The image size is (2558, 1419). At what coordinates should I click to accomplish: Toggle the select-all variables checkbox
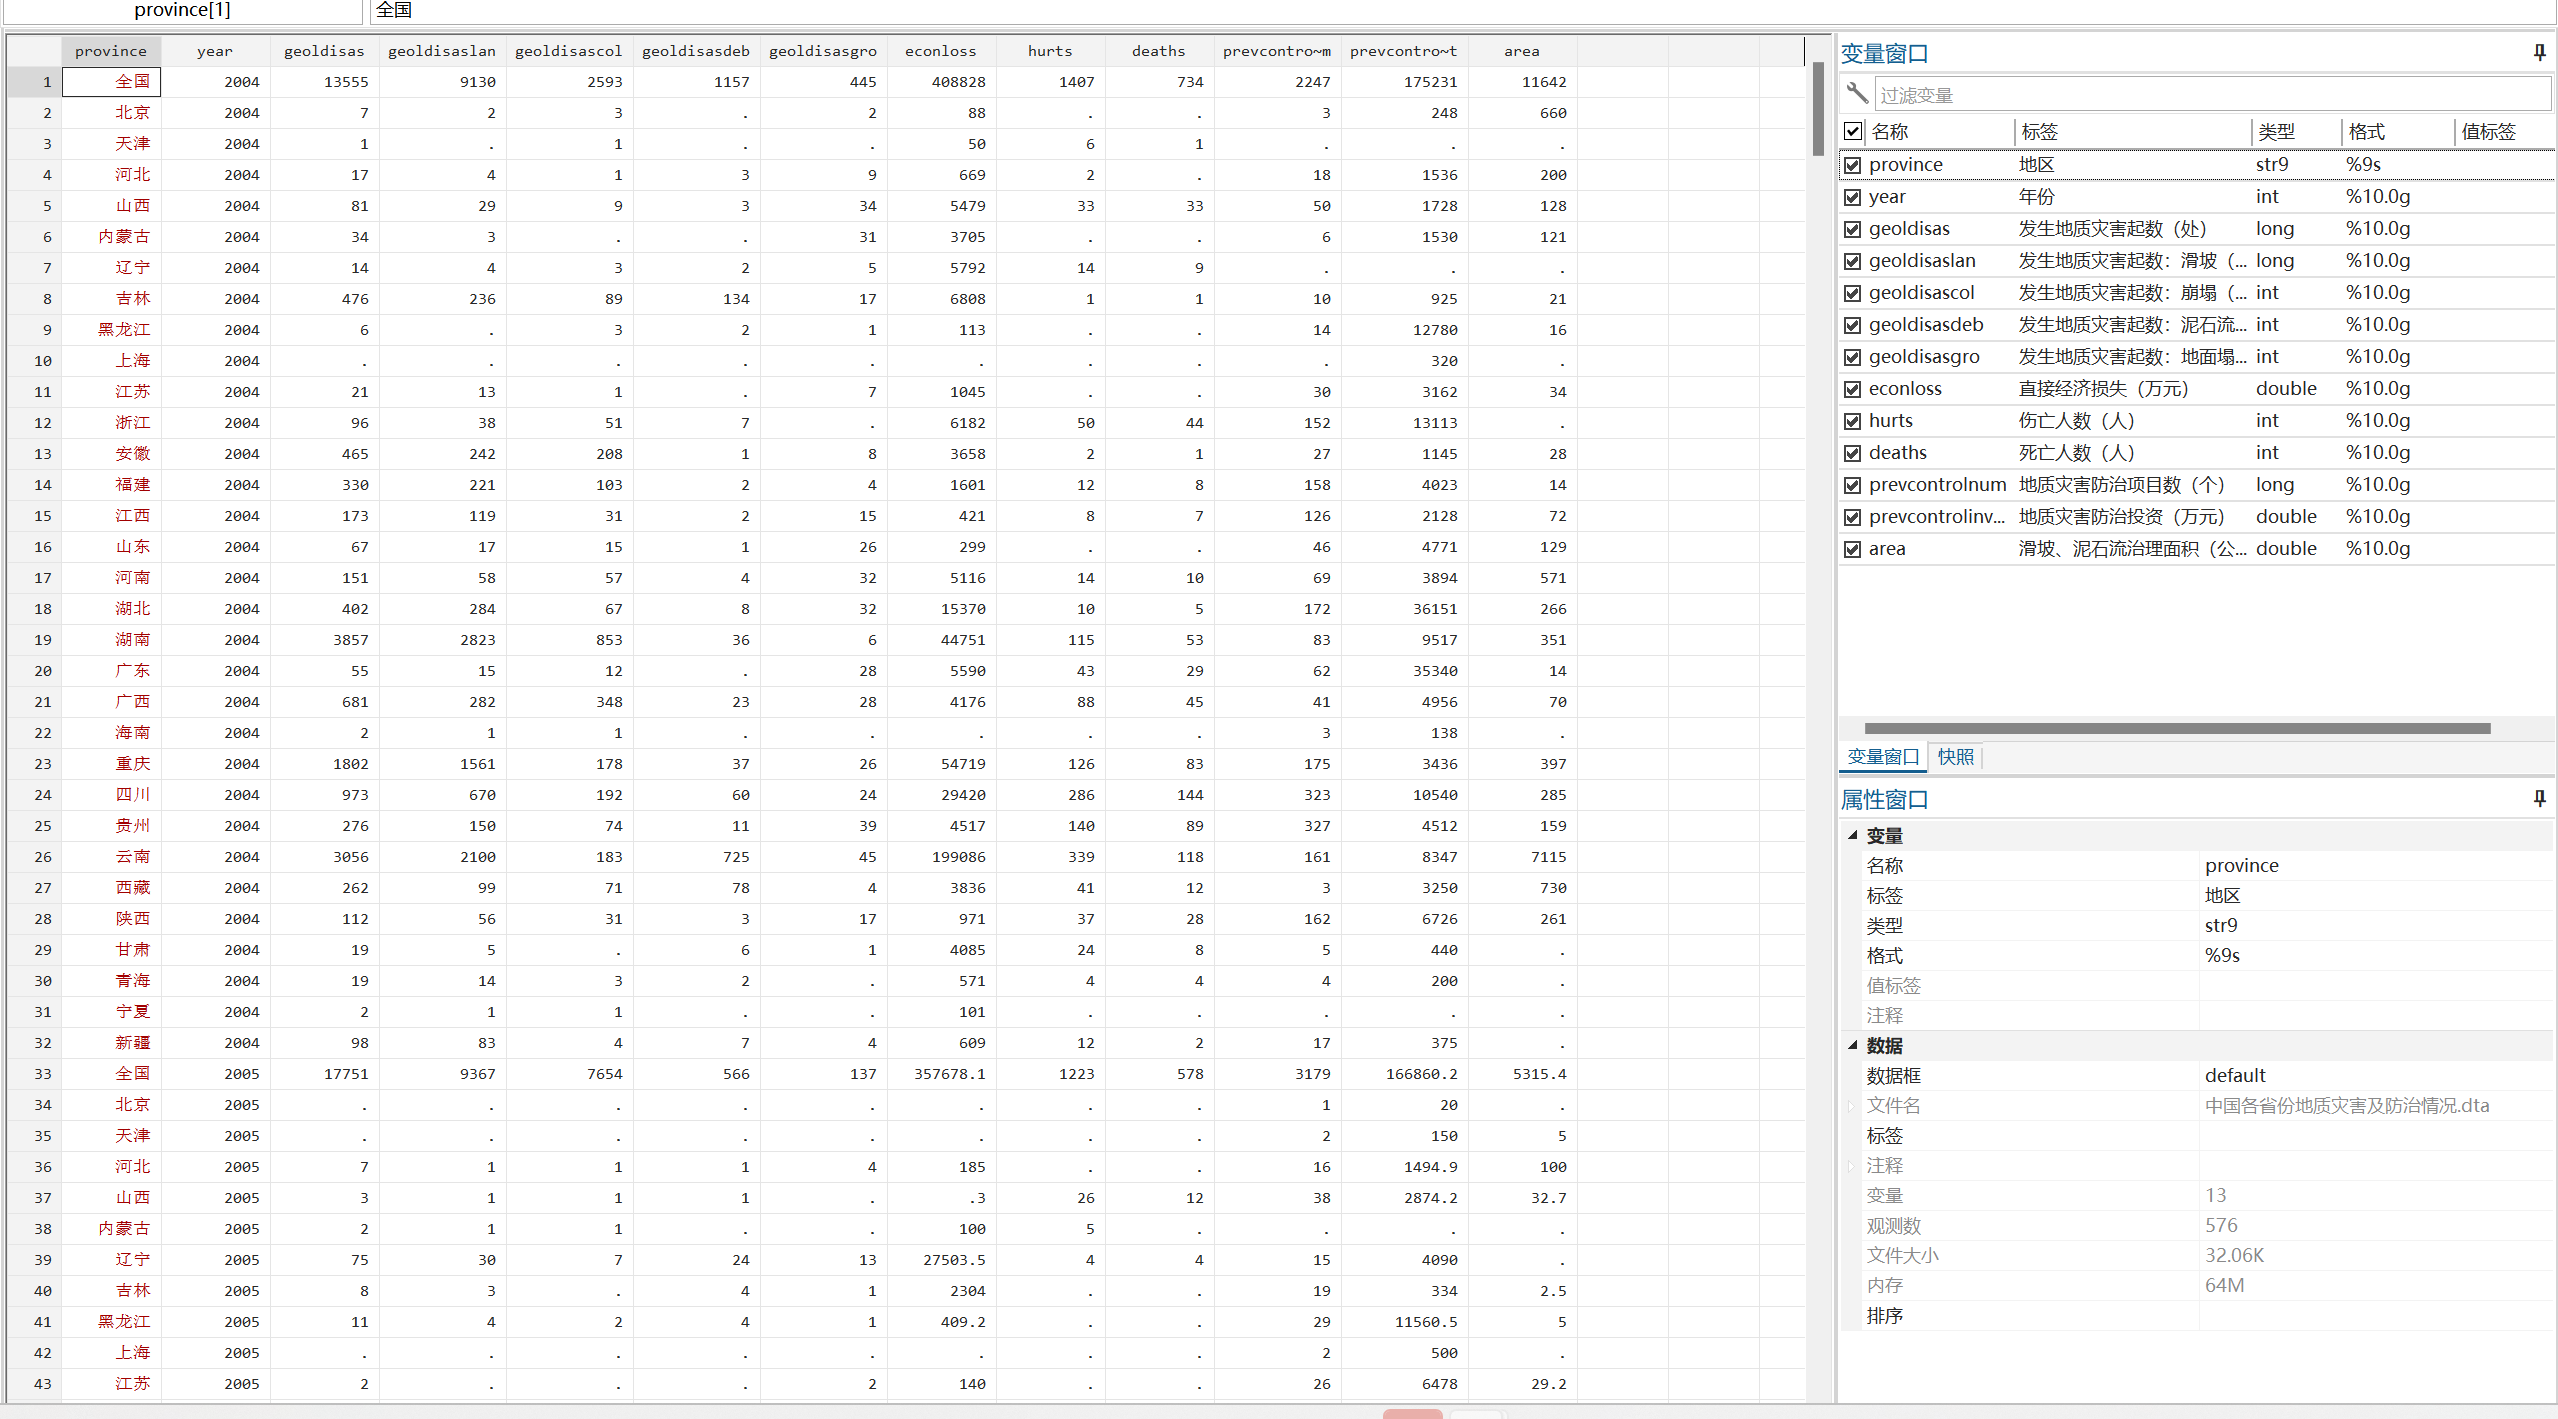click(x=1853, y=132)
